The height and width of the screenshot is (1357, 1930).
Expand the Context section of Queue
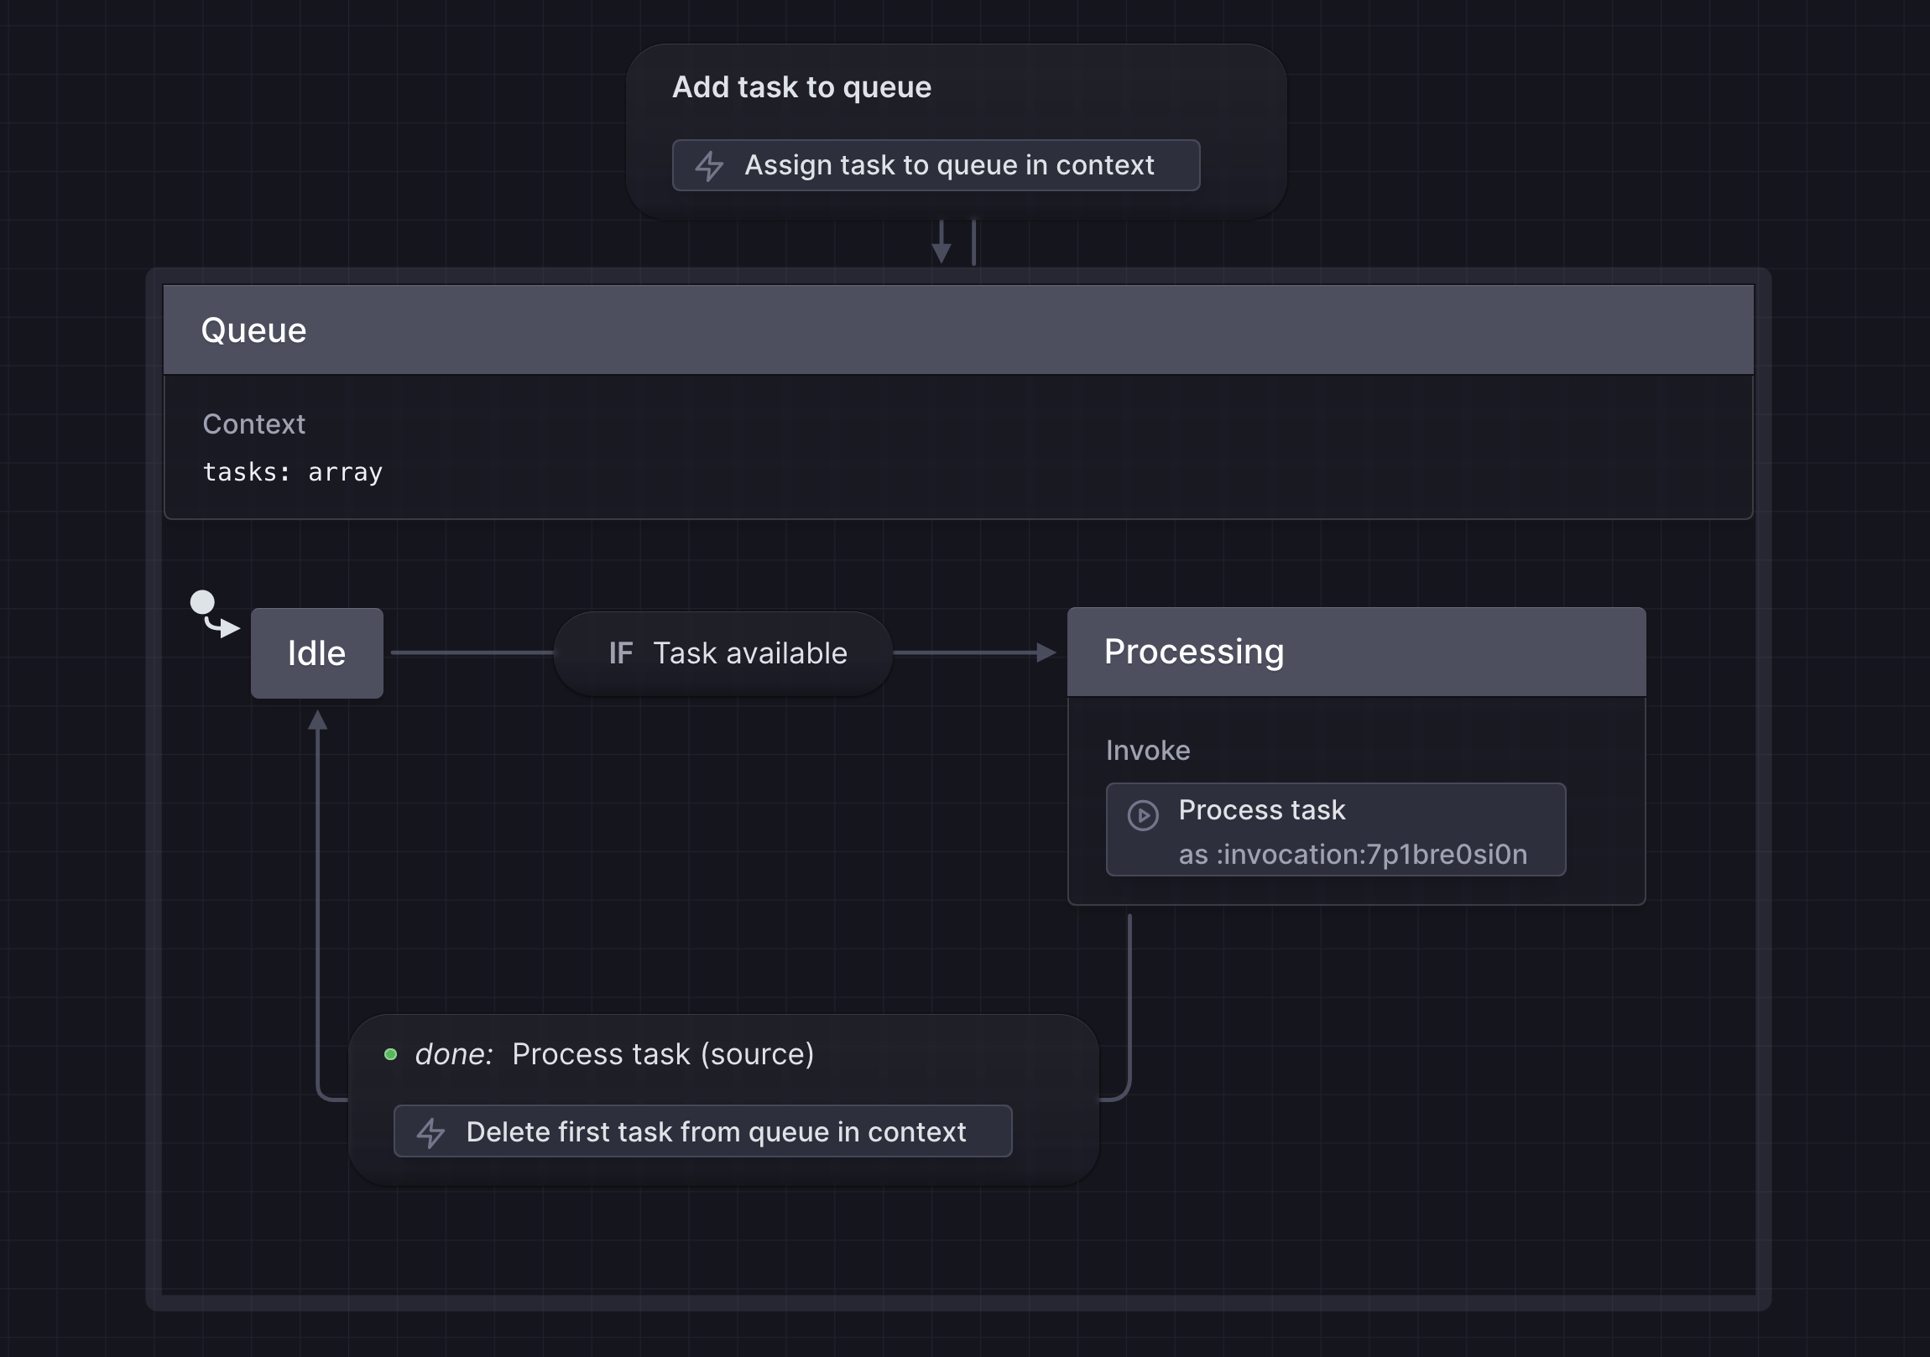(253, 423)
